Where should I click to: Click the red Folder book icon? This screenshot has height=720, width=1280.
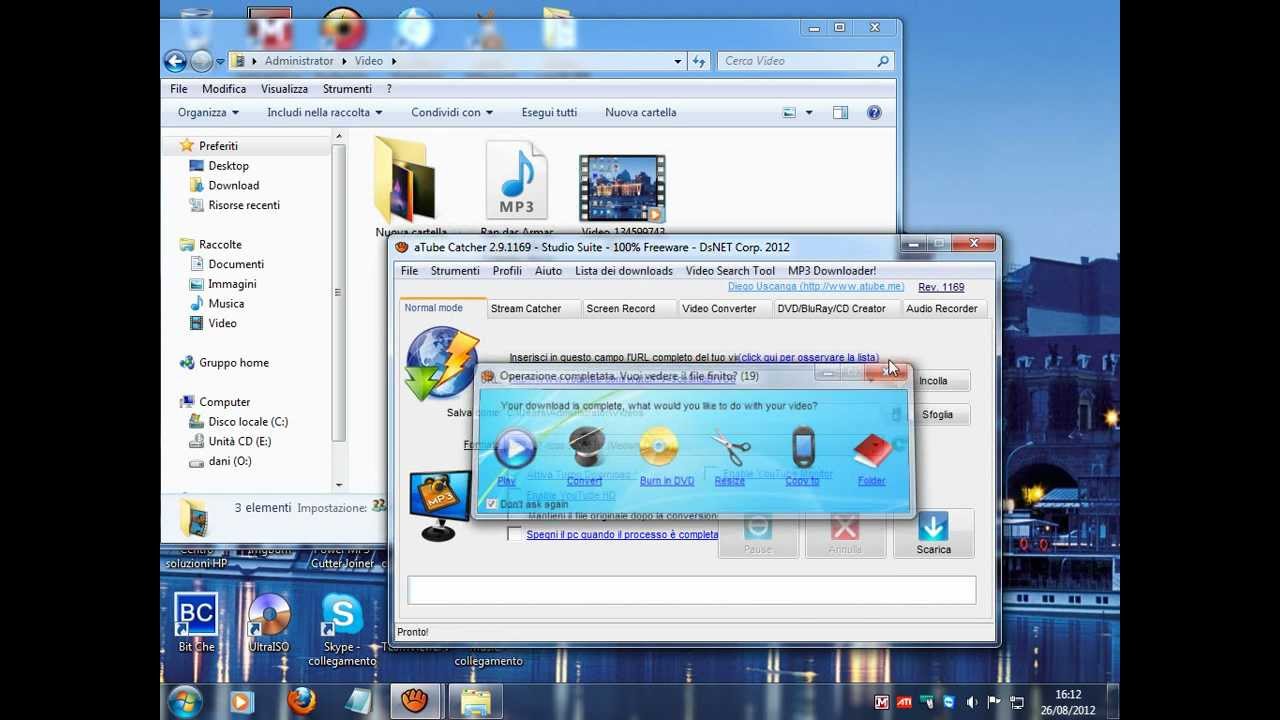tap(872, 451)
